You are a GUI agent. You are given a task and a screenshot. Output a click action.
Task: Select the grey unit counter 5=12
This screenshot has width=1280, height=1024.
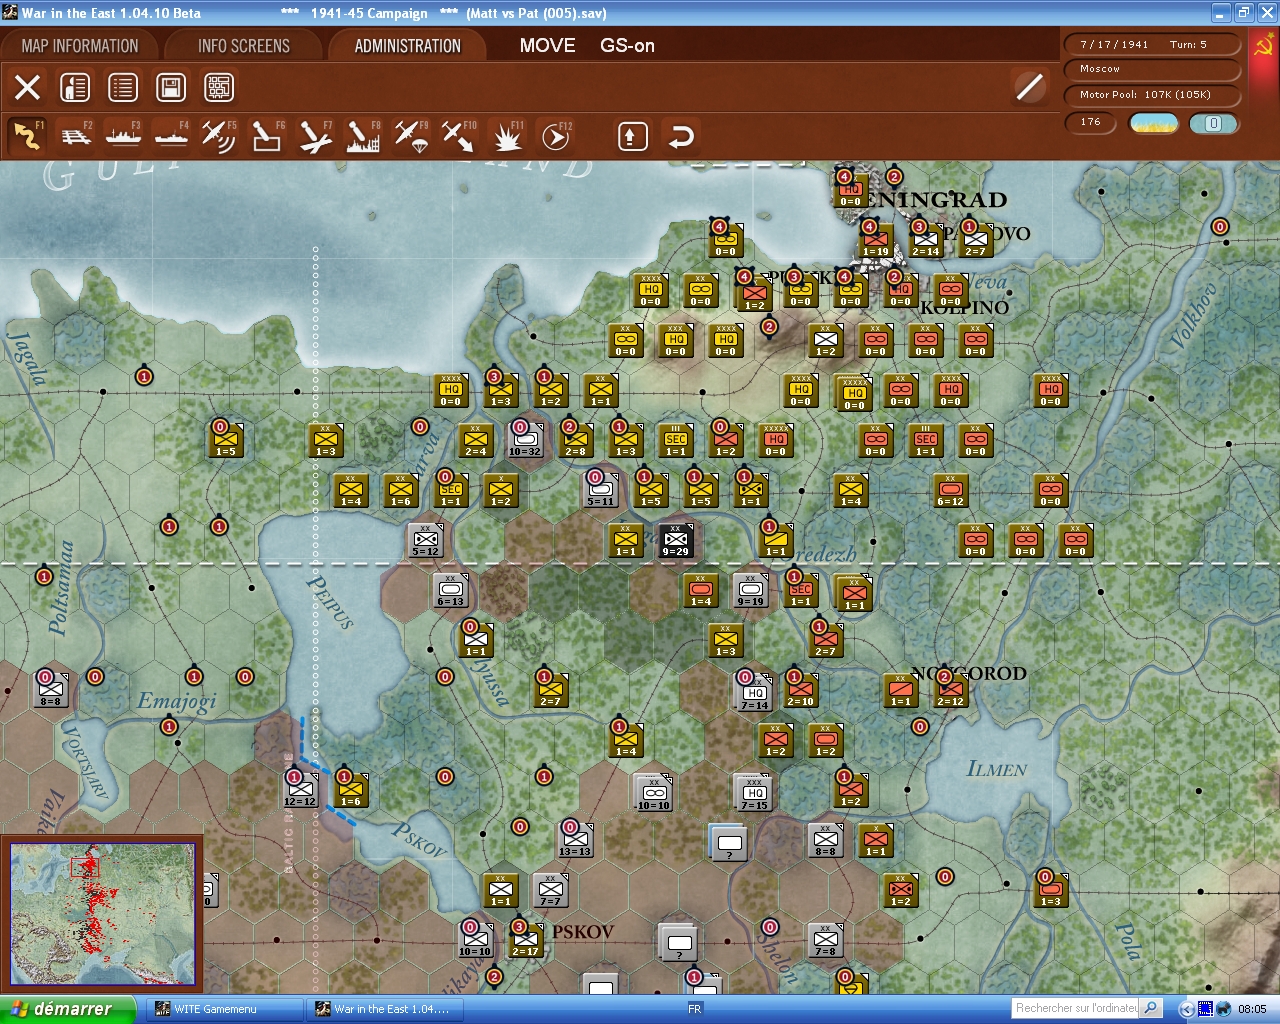425,541
